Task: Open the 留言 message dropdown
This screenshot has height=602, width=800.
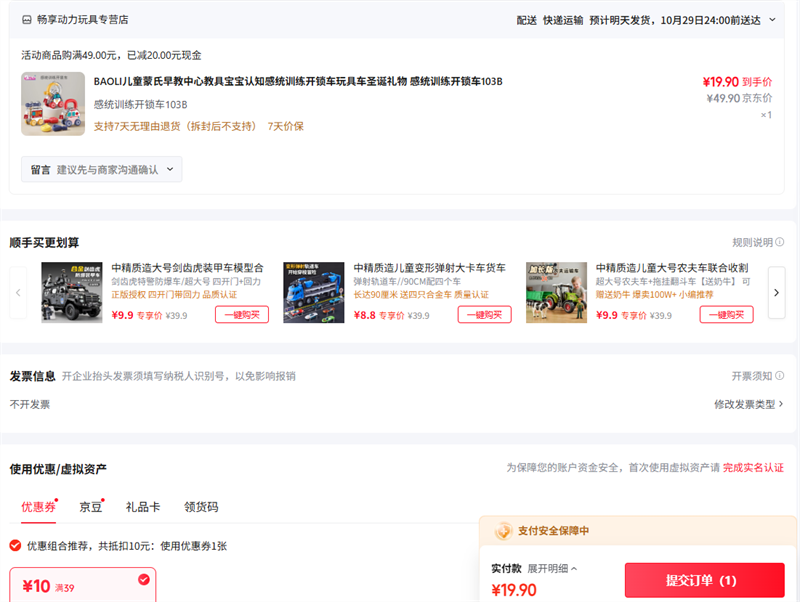Action: tap(101, 170)
